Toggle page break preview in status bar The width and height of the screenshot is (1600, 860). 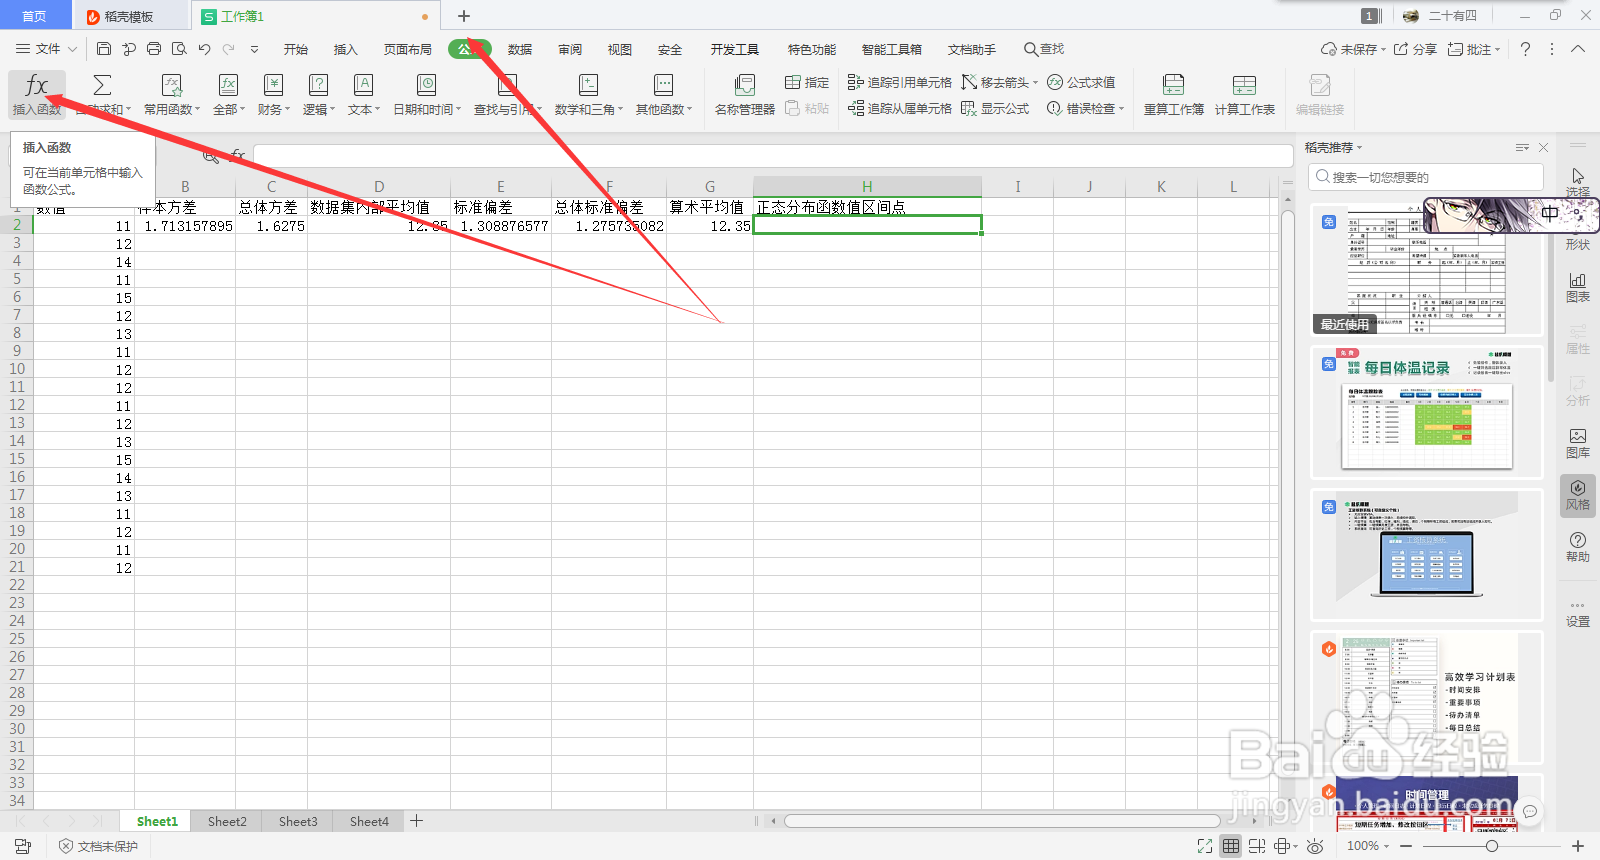(1257, 846)
